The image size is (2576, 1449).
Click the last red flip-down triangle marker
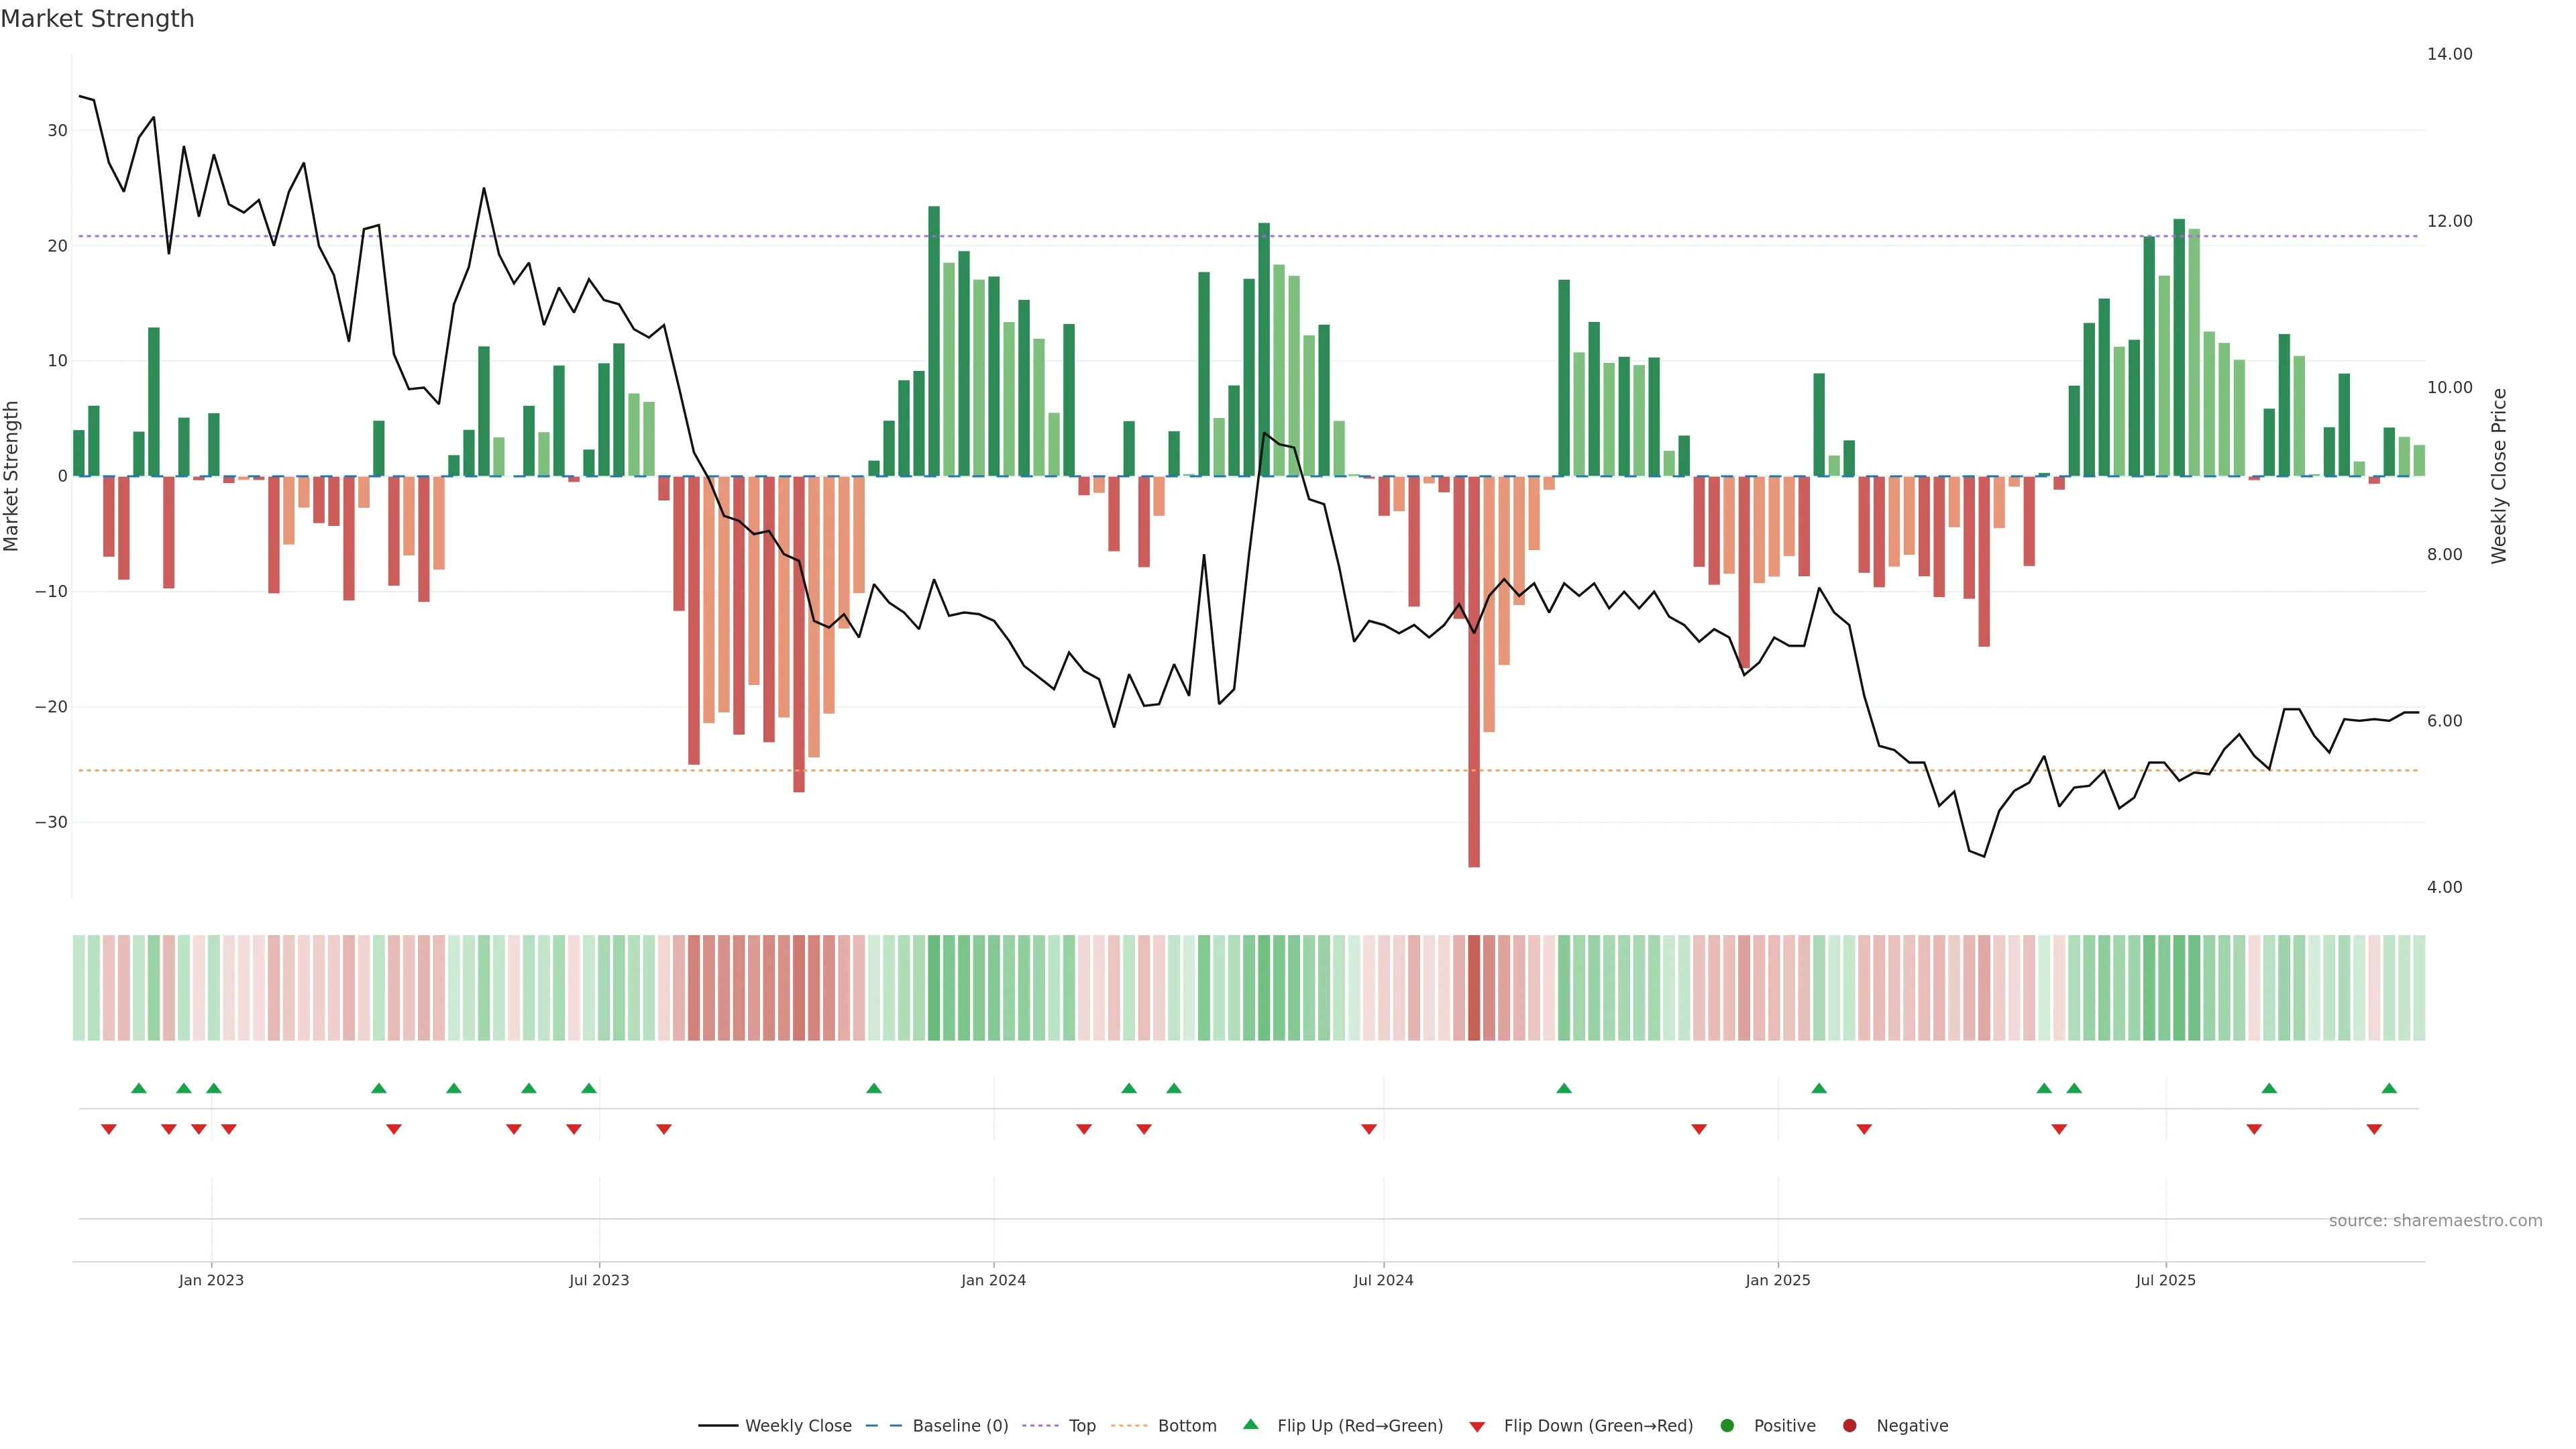[x=2374, y=1129]
